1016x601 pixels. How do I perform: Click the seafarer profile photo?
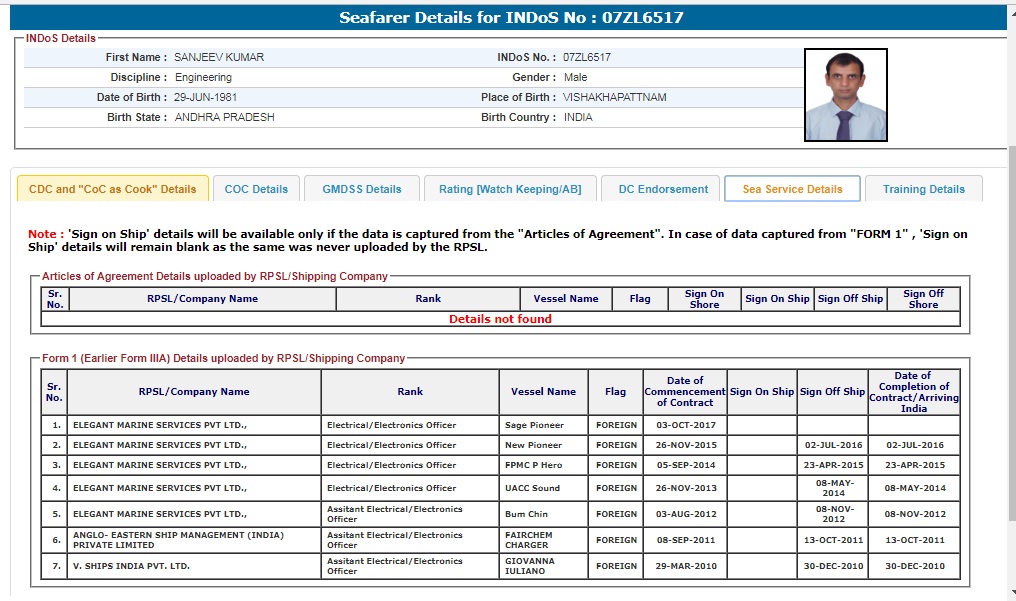click(x=845, y=96)
